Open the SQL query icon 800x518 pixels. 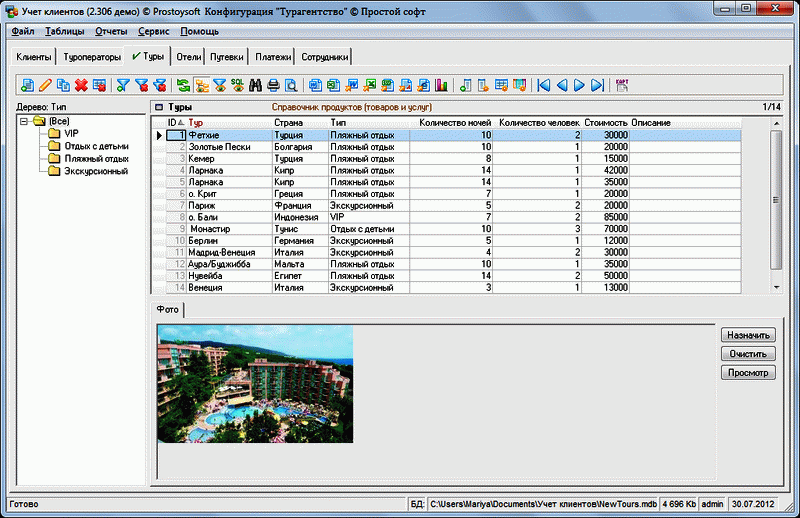[237, 85]
